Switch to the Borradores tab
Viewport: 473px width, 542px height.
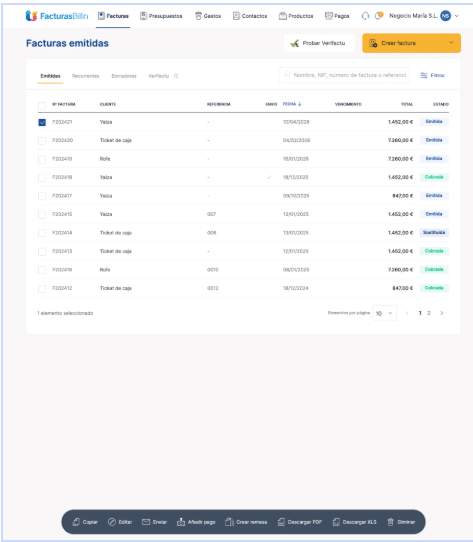tap(124, 76)
